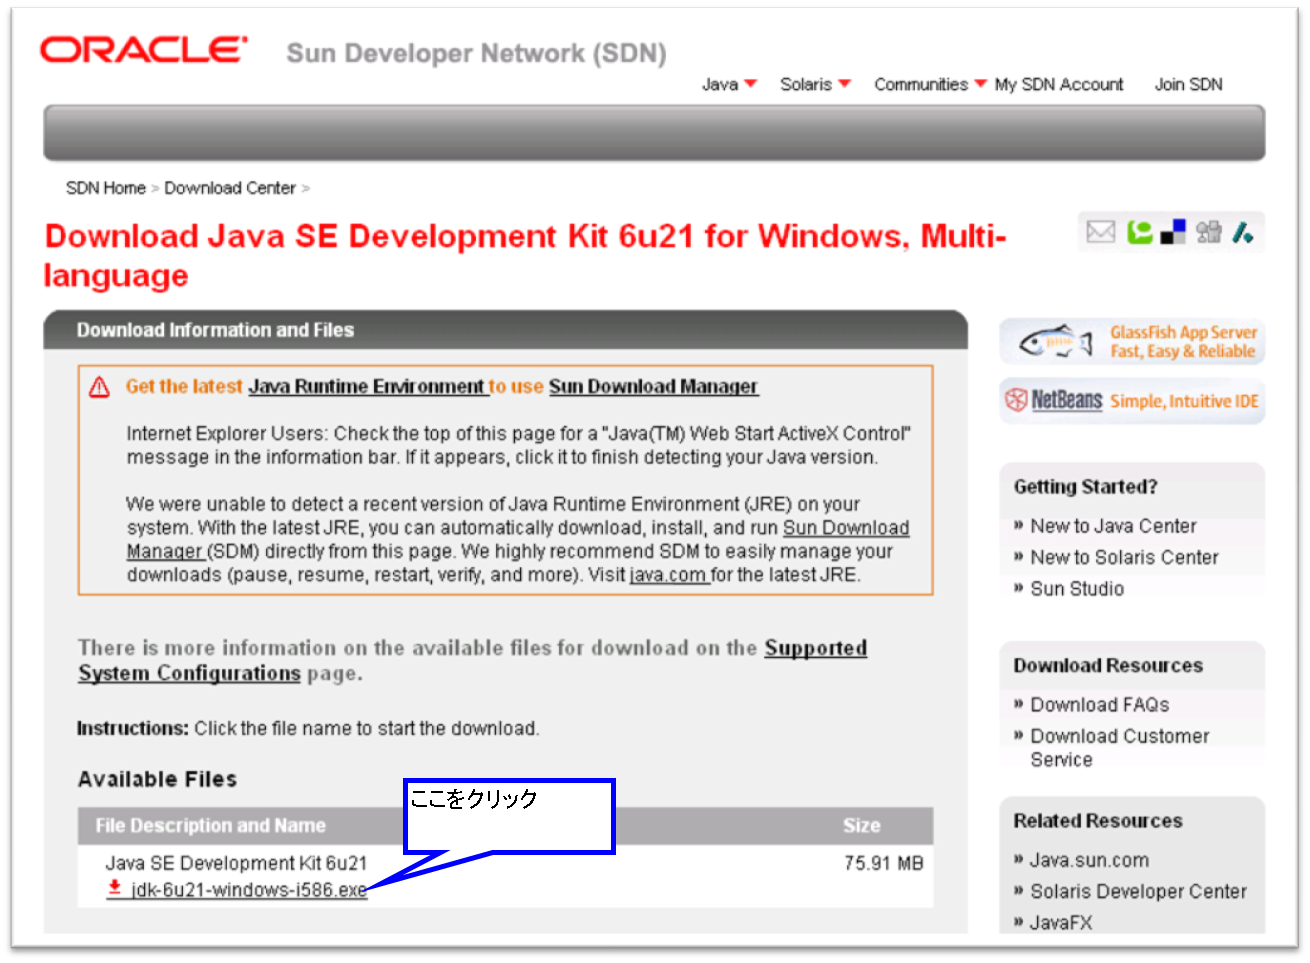Click the NetBeans Simple, Intuitive IDE banner

1132,401
